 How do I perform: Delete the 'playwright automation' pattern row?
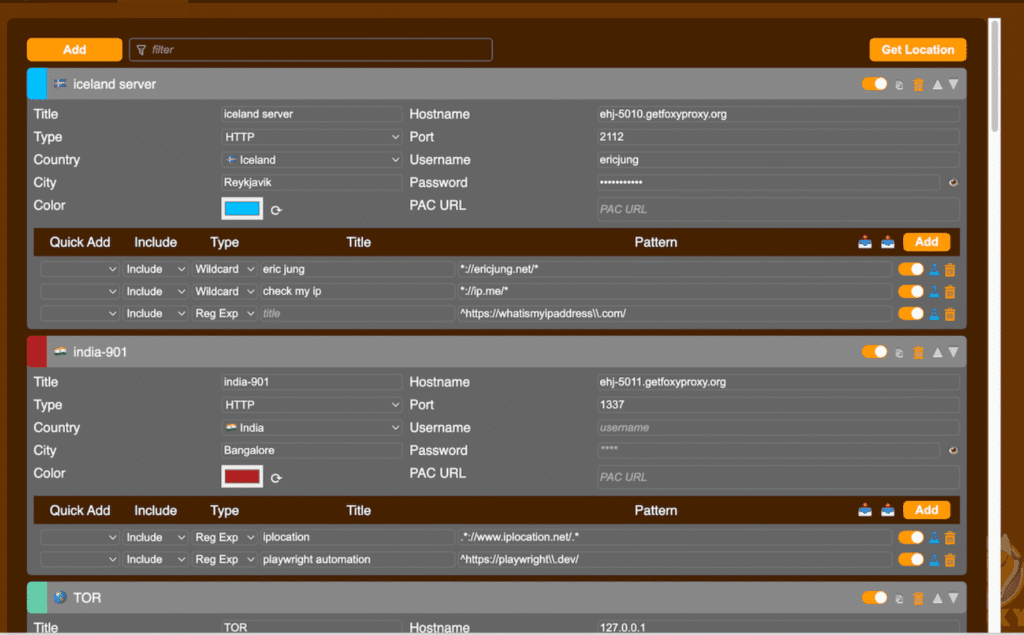(x=950, y=560)
